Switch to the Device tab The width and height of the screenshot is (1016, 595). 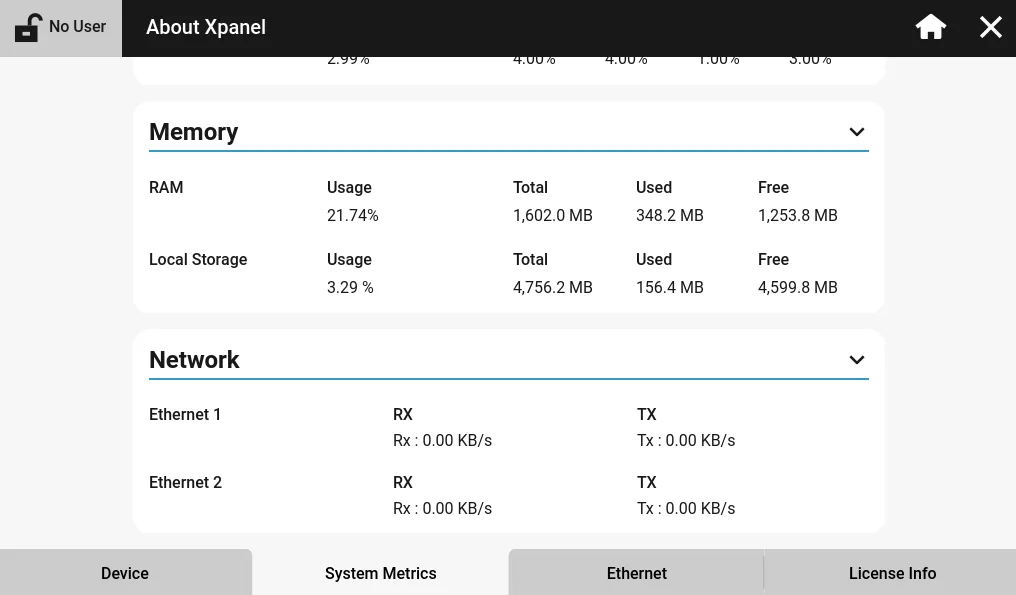click(125, 573)
